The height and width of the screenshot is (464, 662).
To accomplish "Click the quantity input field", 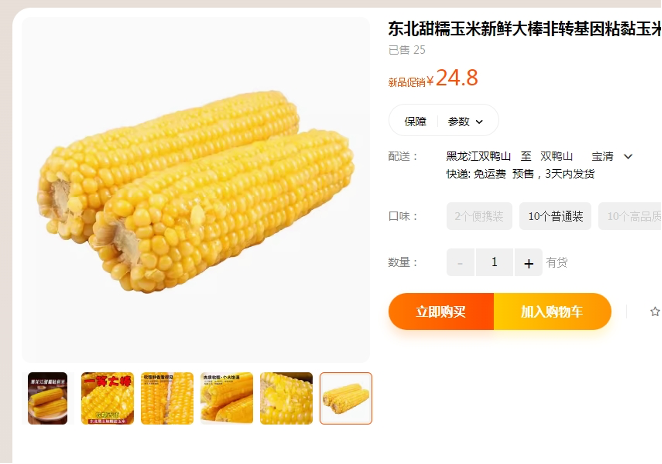I will (x=494, y=263).
